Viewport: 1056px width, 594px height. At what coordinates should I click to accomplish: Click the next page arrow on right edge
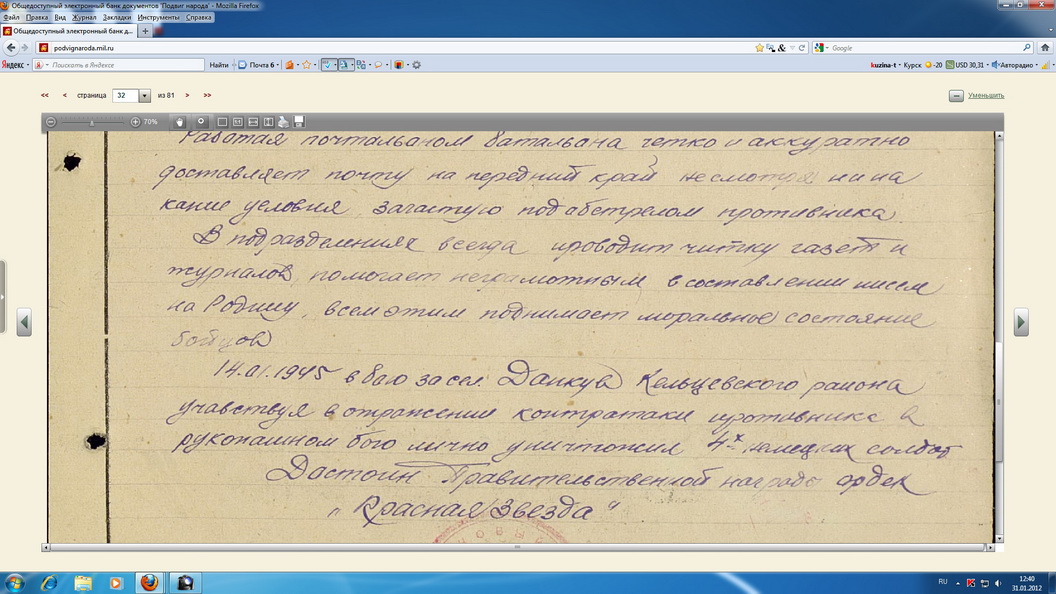(1021, 322)
